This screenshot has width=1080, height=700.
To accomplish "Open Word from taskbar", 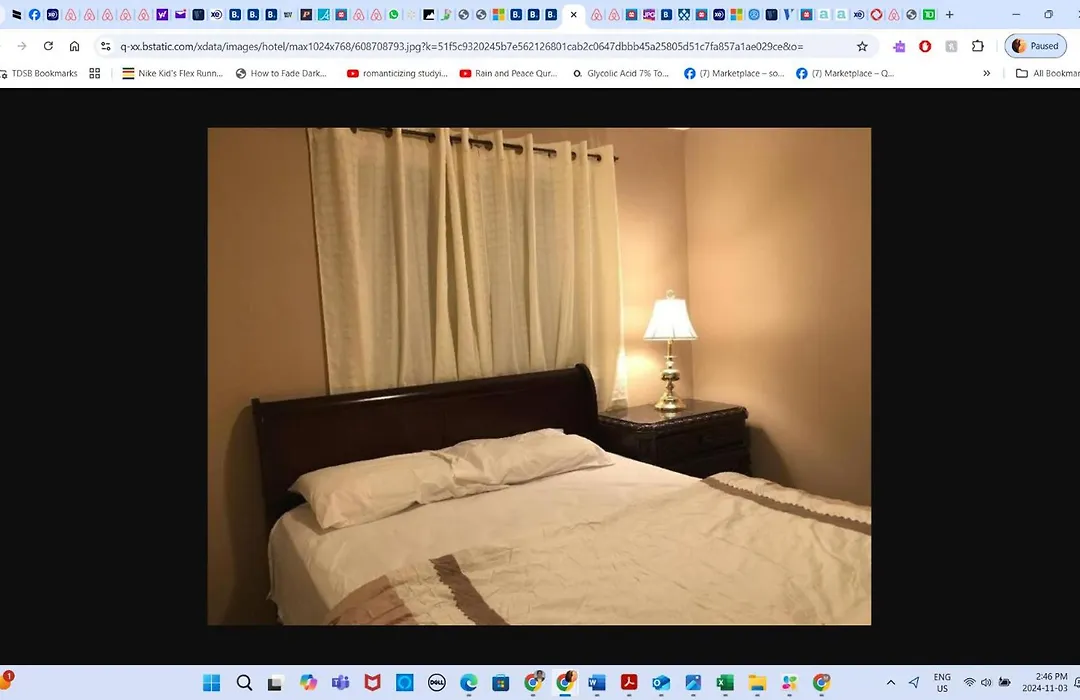I will point(596,683).
